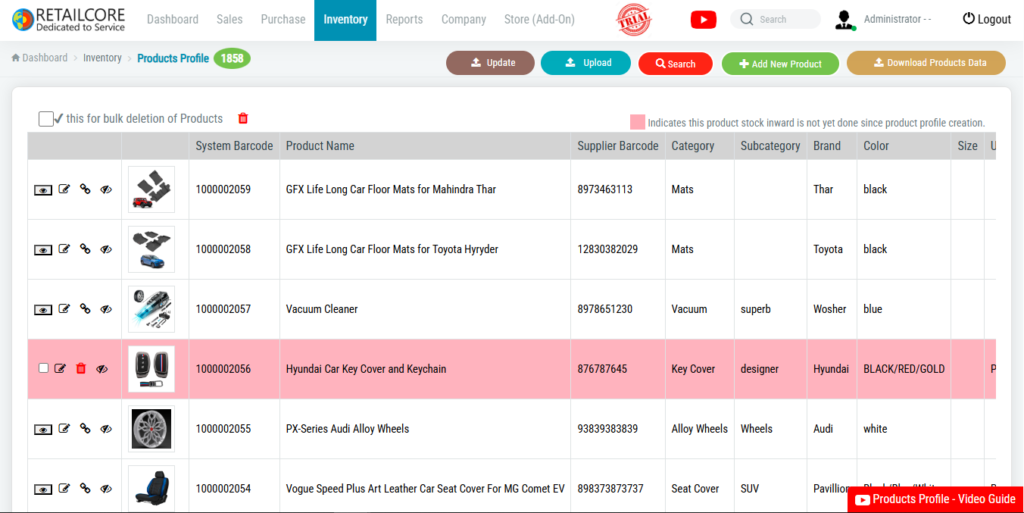Click the view eye icon for PX-Series Audi Alloy Wheels
Viewport: 1024px width, 513px height.
43,430
